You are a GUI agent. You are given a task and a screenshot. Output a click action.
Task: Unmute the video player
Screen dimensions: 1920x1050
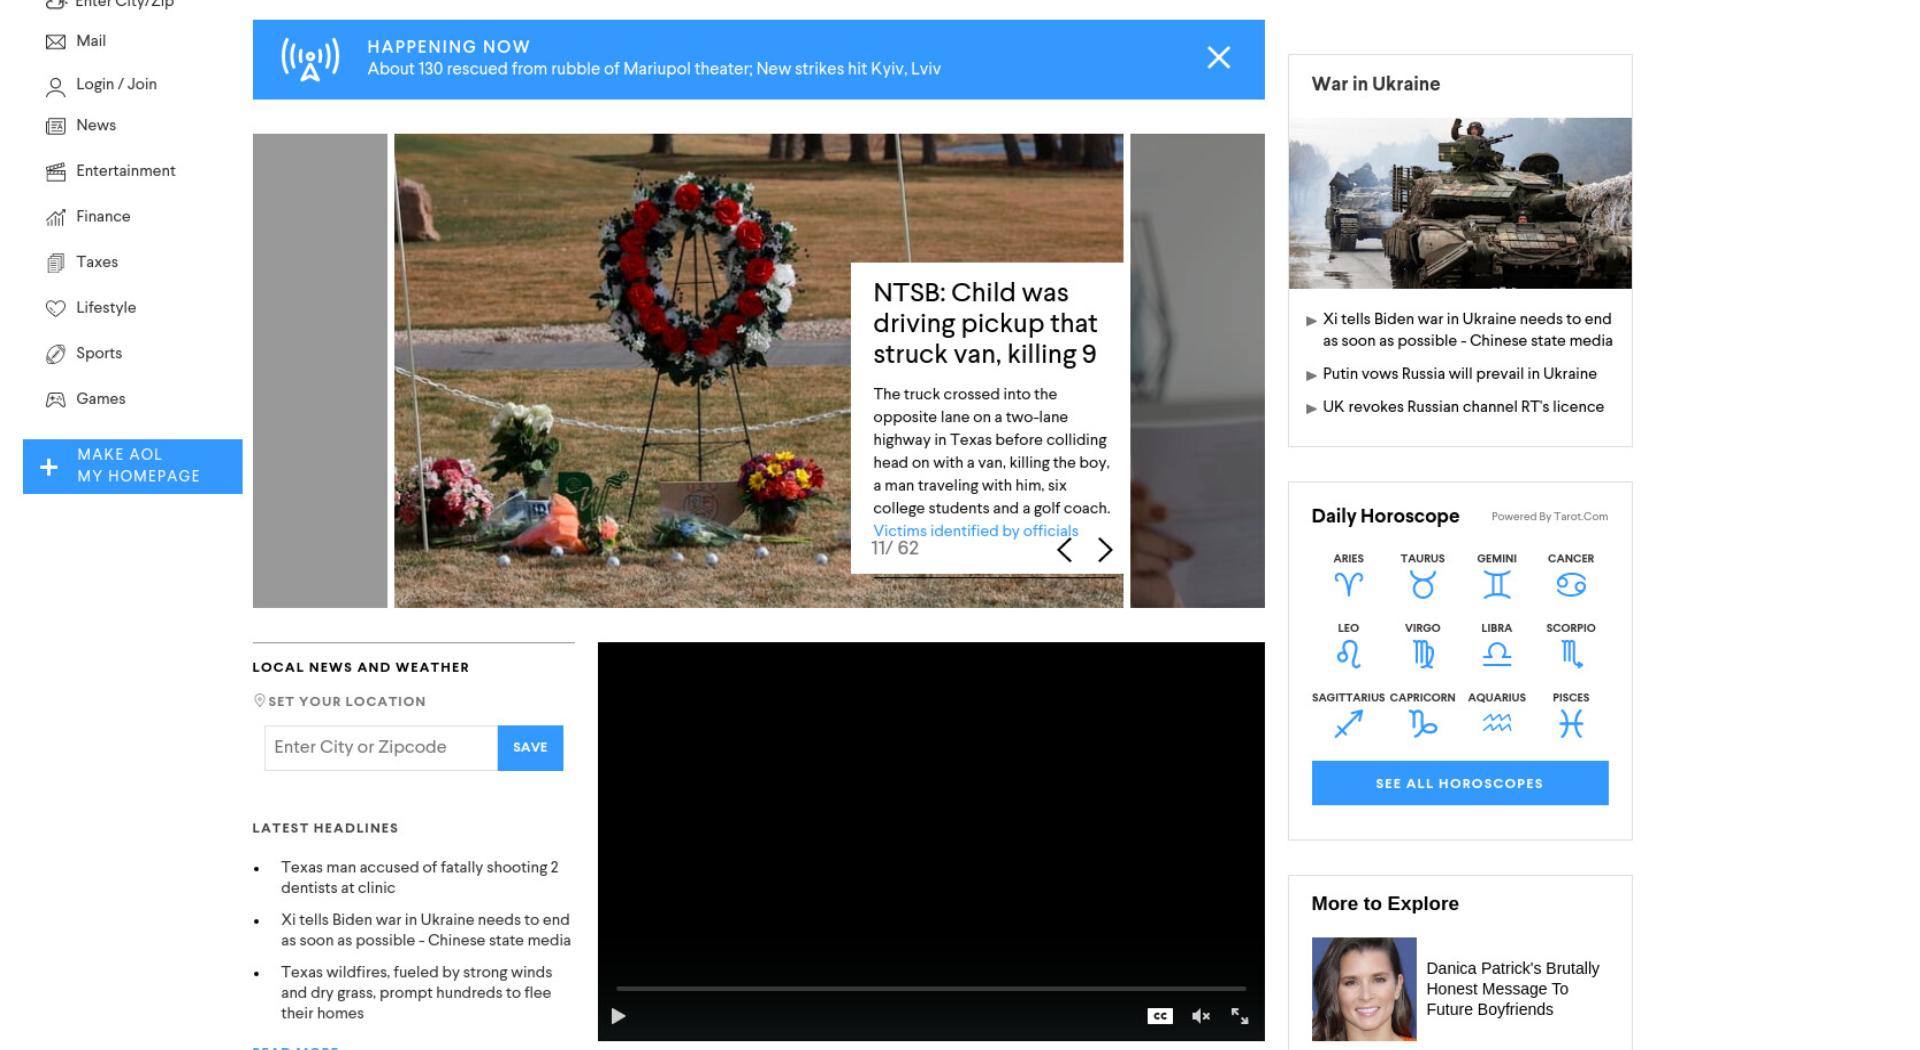pos(1201,1016)
